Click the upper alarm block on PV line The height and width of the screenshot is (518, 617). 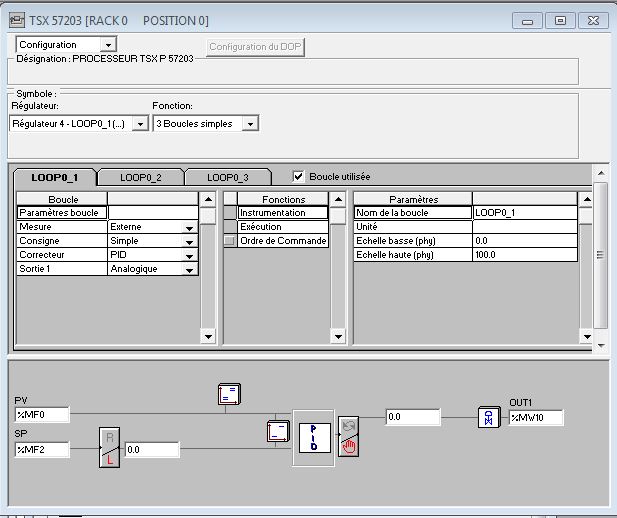pos(228,394)
